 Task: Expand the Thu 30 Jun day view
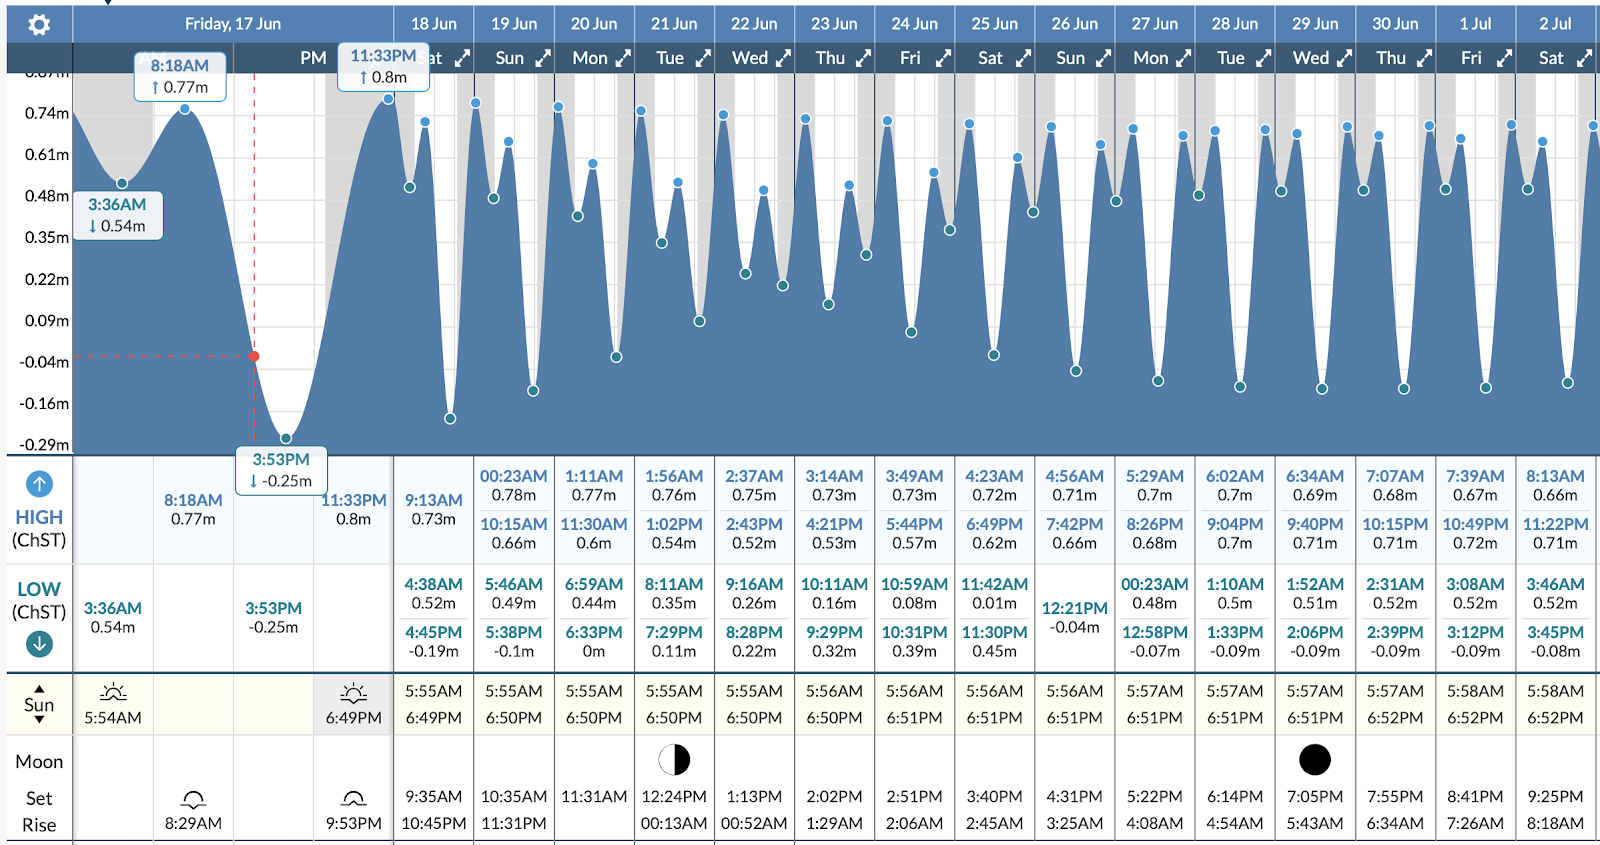click(1424, 58)
